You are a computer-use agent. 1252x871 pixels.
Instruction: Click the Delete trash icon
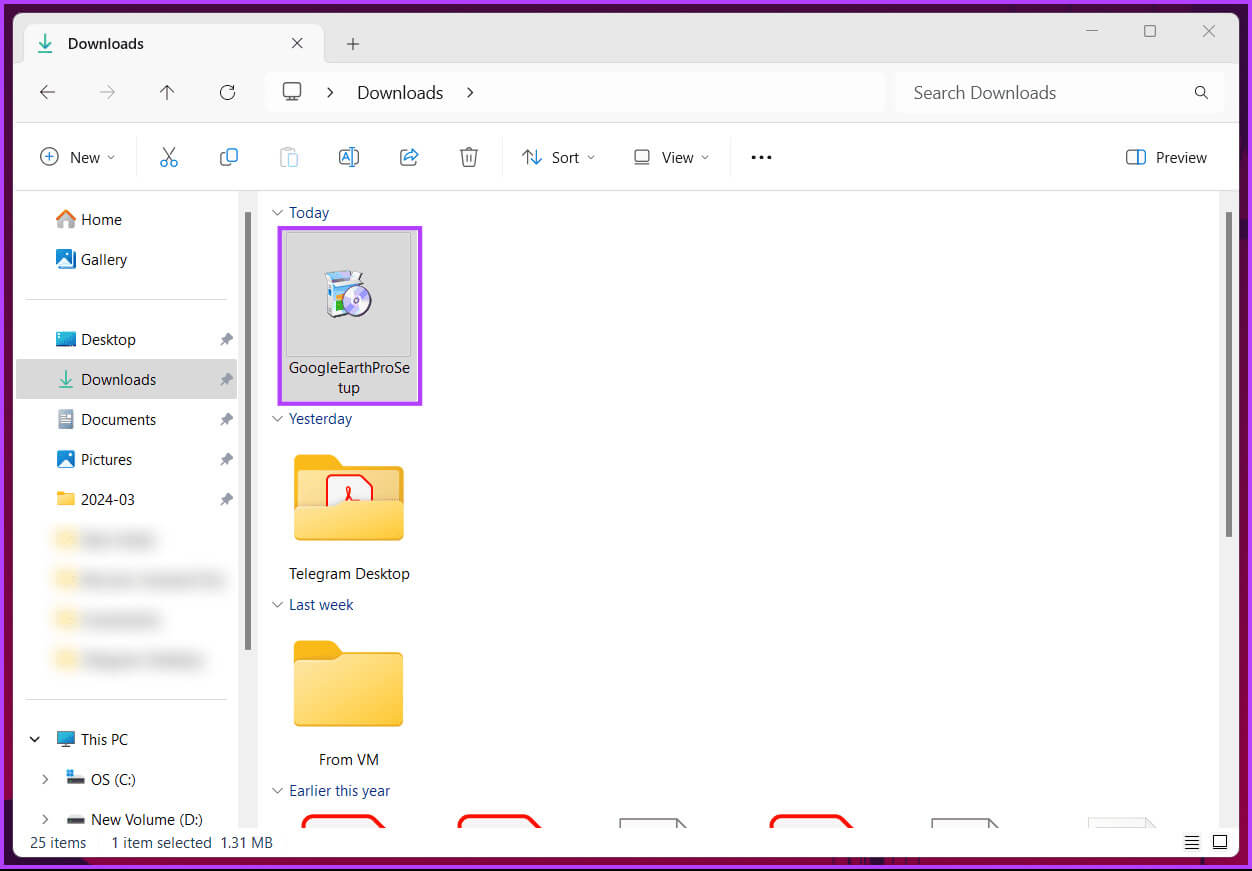coord(469,157)
